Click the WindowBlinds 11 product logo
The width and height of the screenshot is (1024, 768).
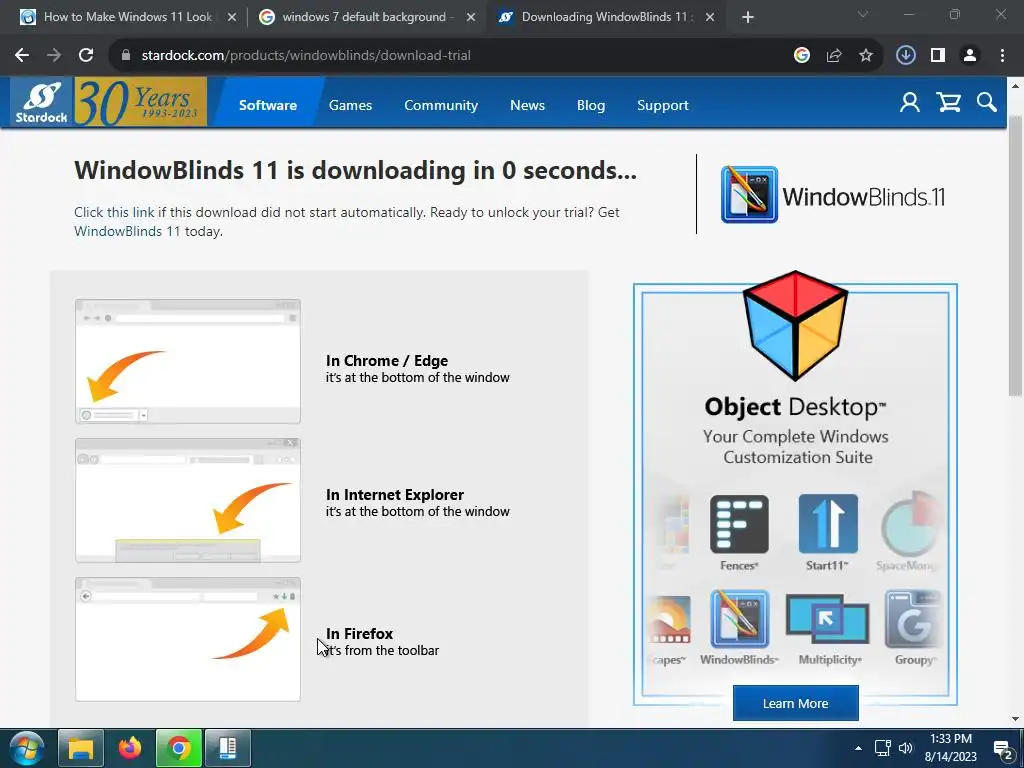click(833, 195)
